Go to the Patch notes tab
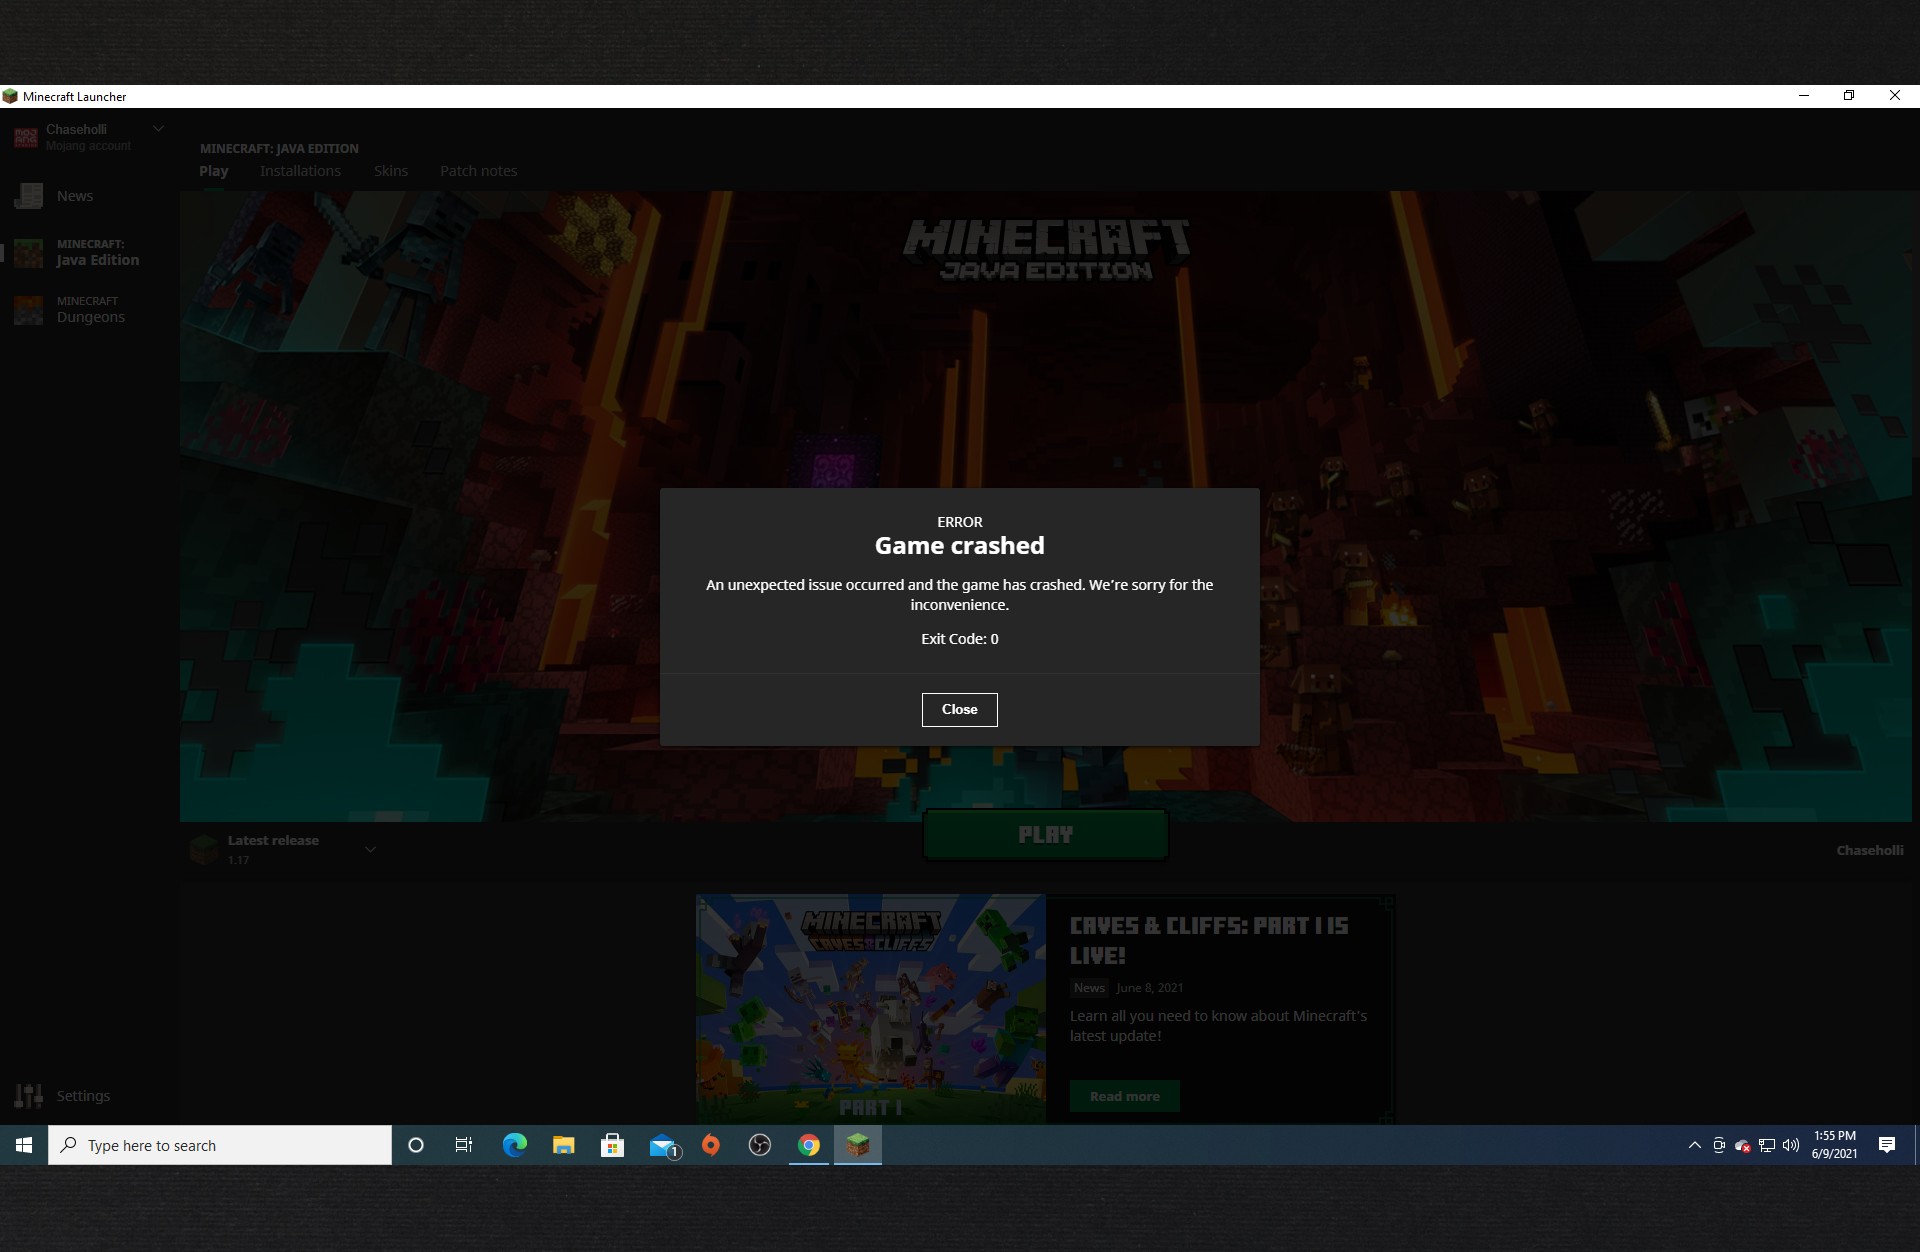The height and width of the screenshot is (1252, 1920). pyautogui.click(x=478, y=171)
